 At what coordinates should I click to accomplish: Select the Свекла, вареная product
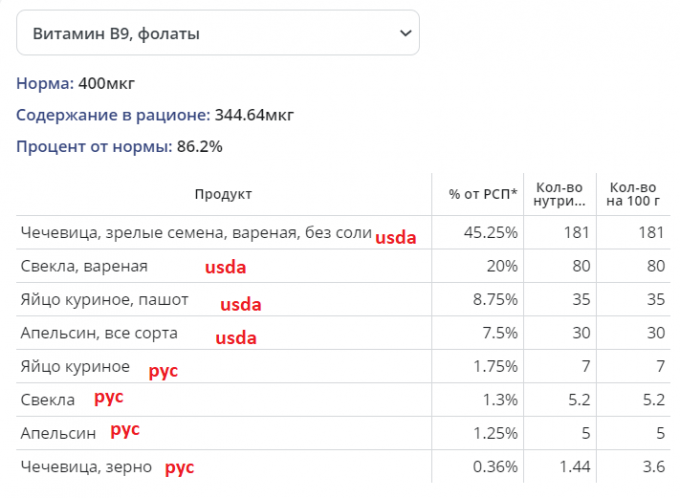(84, 266)
